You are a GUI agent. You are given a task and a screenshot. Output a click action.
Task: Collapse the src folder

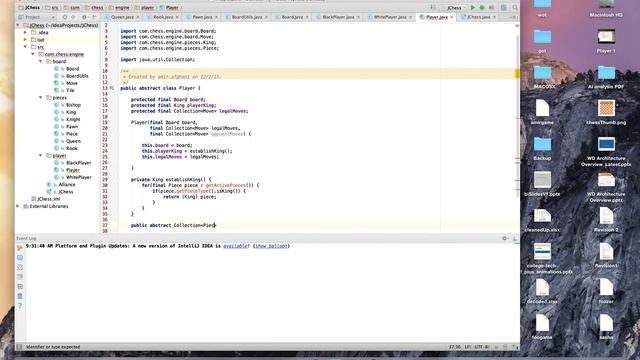tap(26, 47)
